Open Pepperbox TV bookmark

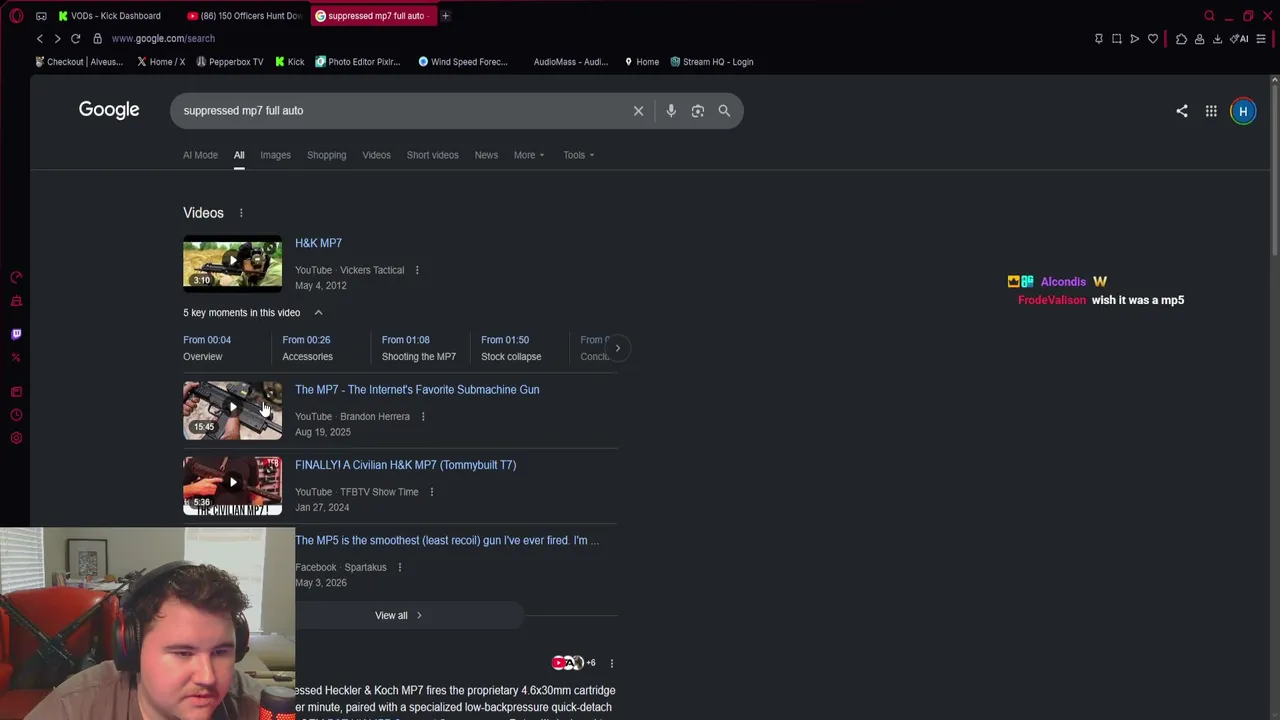[x=229, y=62]
